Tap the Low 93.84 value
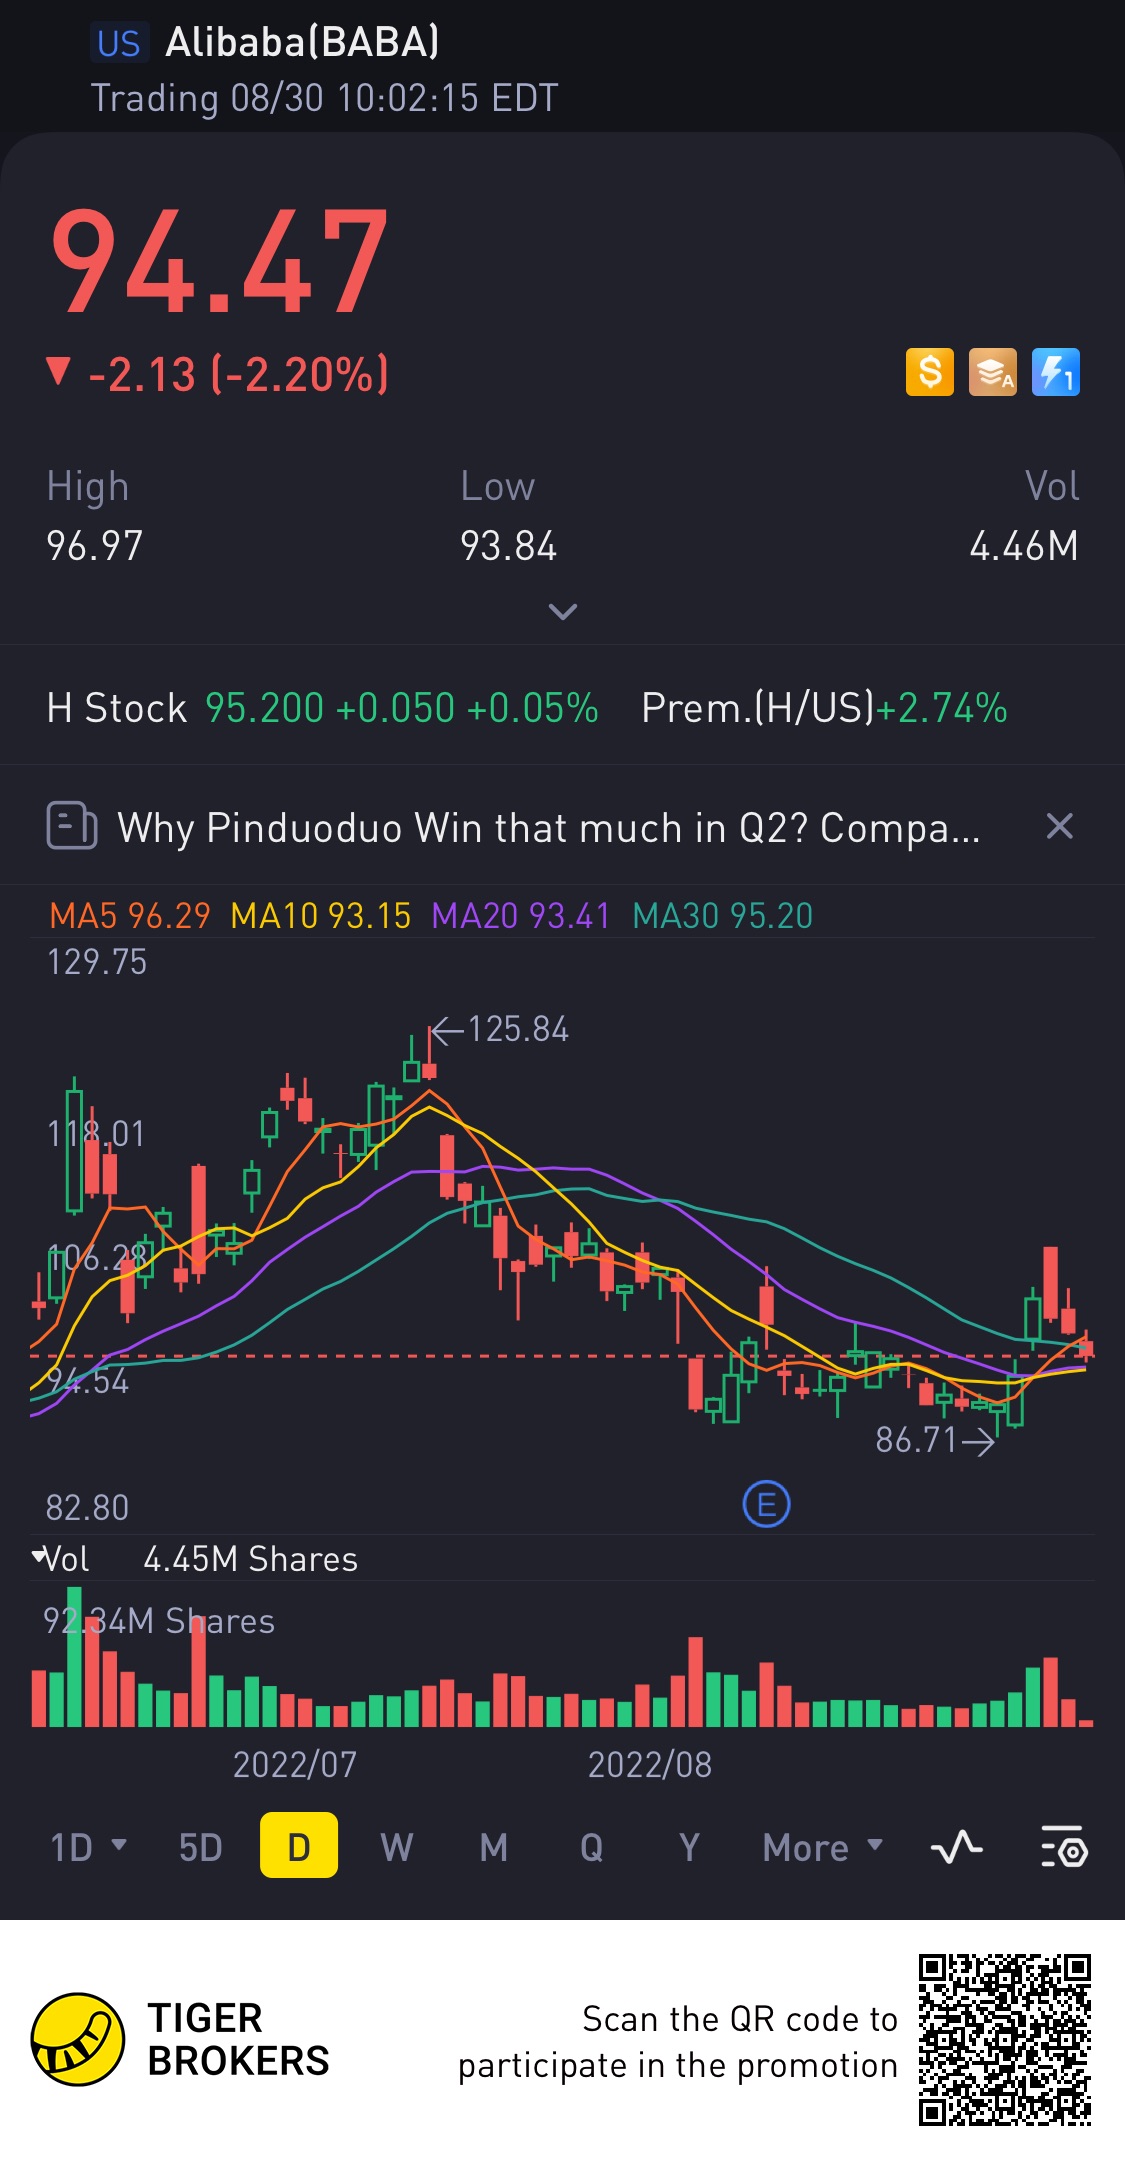This screenshot has width=1125, height=2160. [x=508, y=546]
